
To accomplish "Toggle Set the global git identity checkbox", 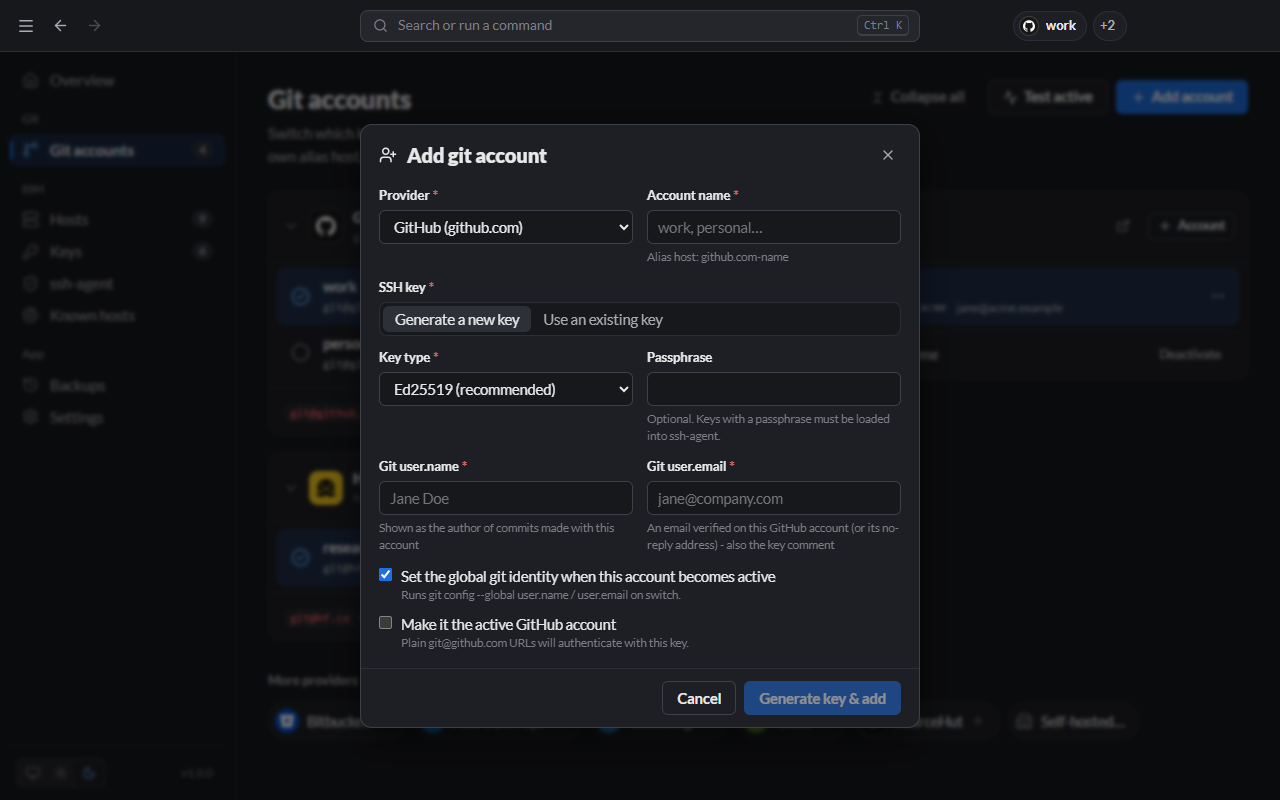I will tap(385, 575).
